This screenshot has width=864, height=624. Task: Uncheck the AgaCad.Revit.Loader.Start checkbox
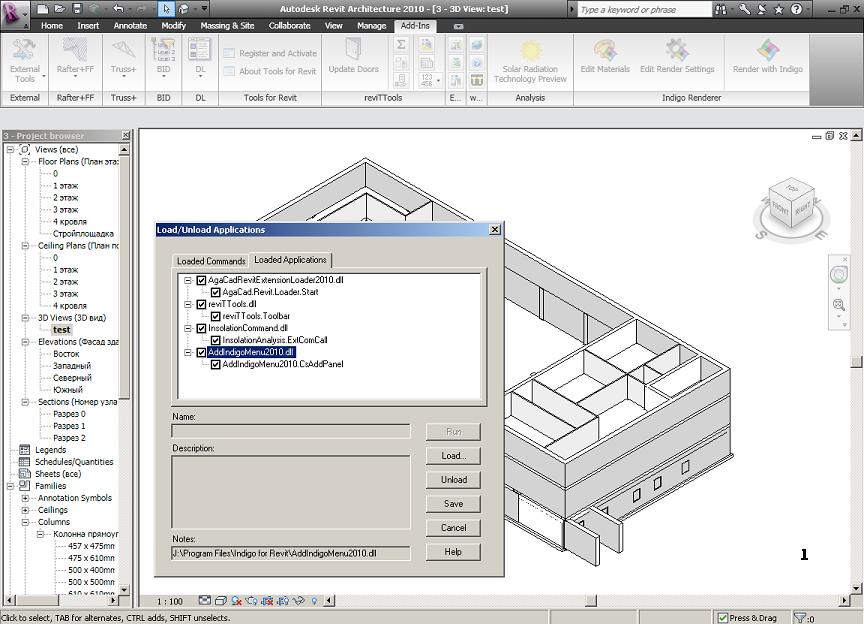[x=215, y=293]
